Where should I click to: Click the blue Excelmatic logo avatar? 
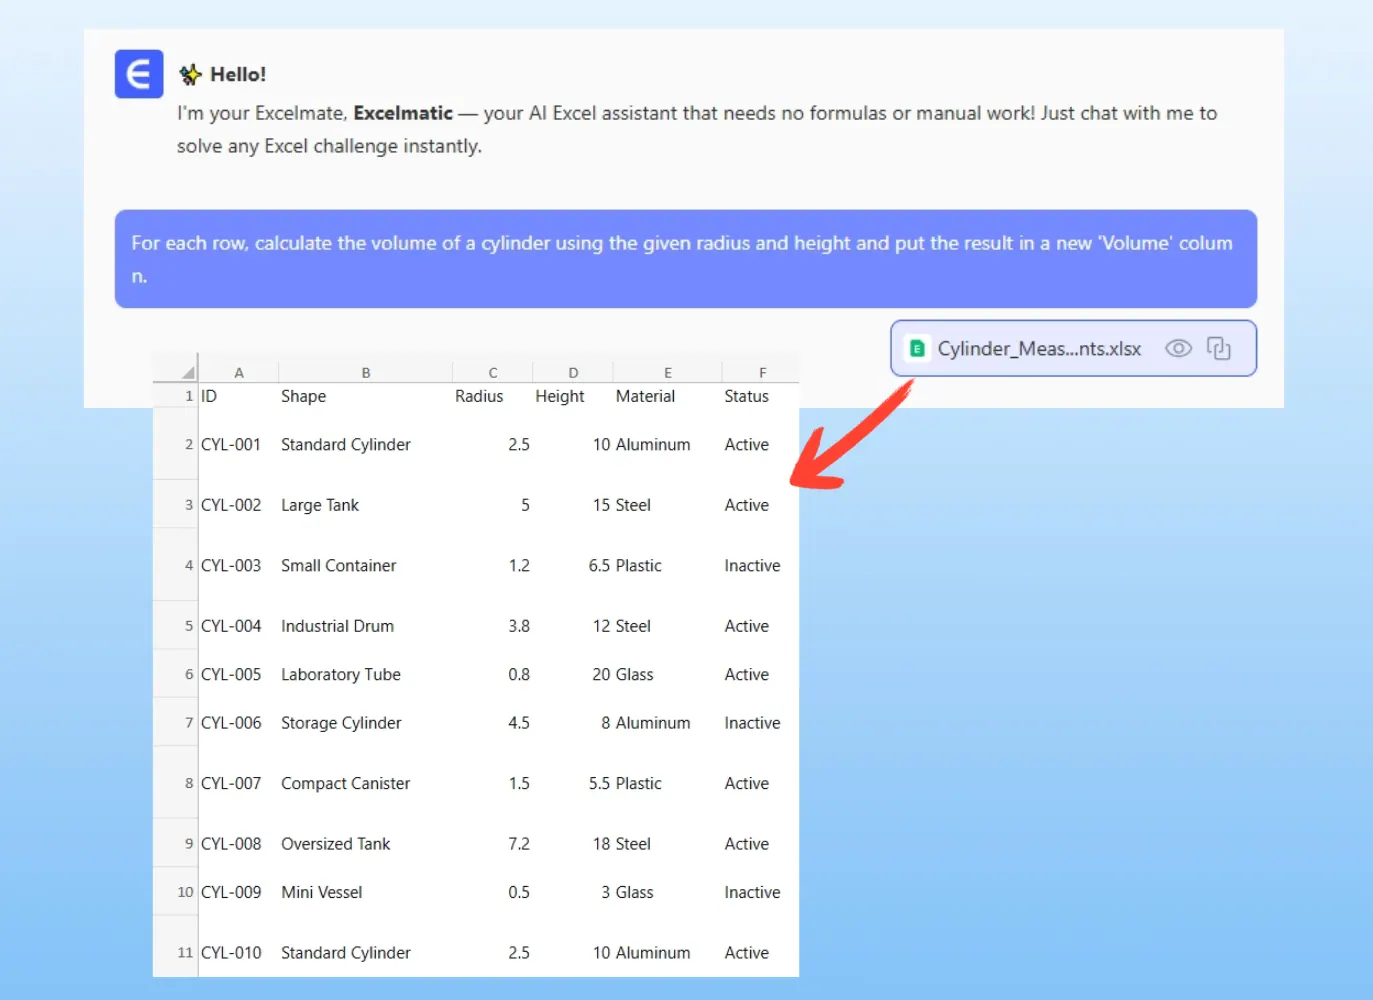[139, 74]
